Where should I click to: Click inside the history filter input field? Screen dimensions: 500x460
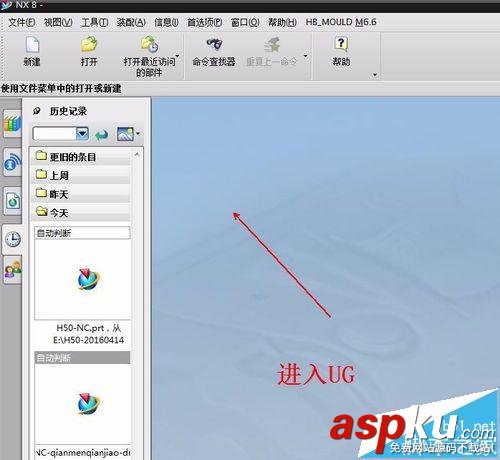54,134
